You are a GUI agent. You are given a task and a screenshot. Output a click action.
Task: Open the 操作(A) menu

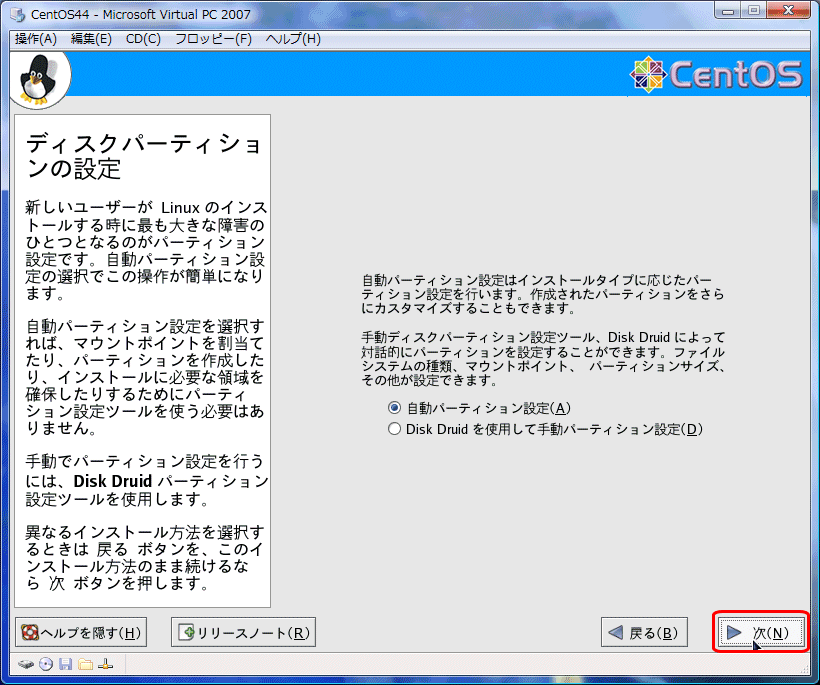tap(36, 39)
